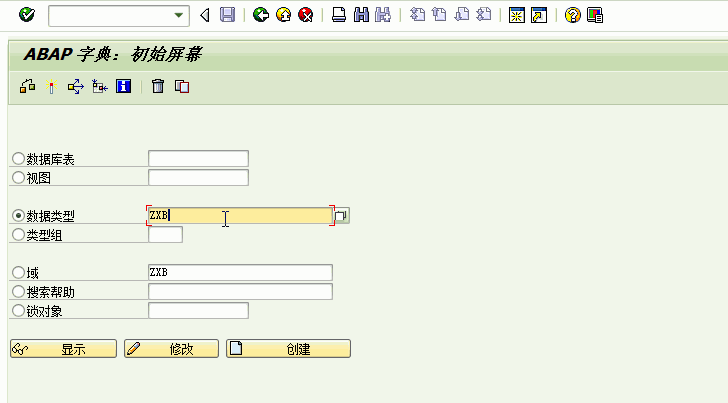Click the 数据库表 input field
The image size is (728, 403).
[x=198, y=158]
